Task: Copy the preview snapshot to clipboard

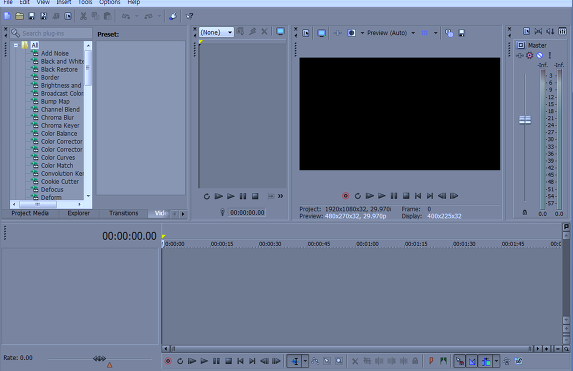Action: click(x=449, y=33)
